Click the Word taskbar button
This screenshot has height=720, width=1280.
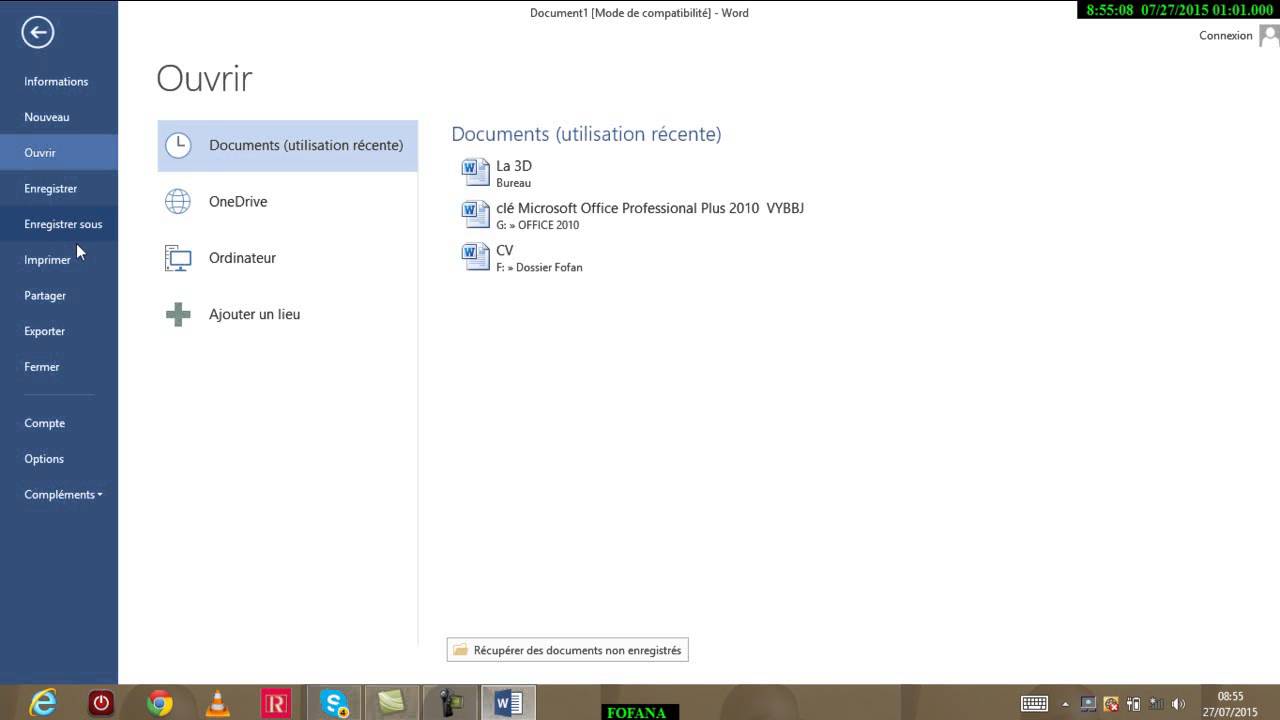pyautogui.click(x=508, y=703)
